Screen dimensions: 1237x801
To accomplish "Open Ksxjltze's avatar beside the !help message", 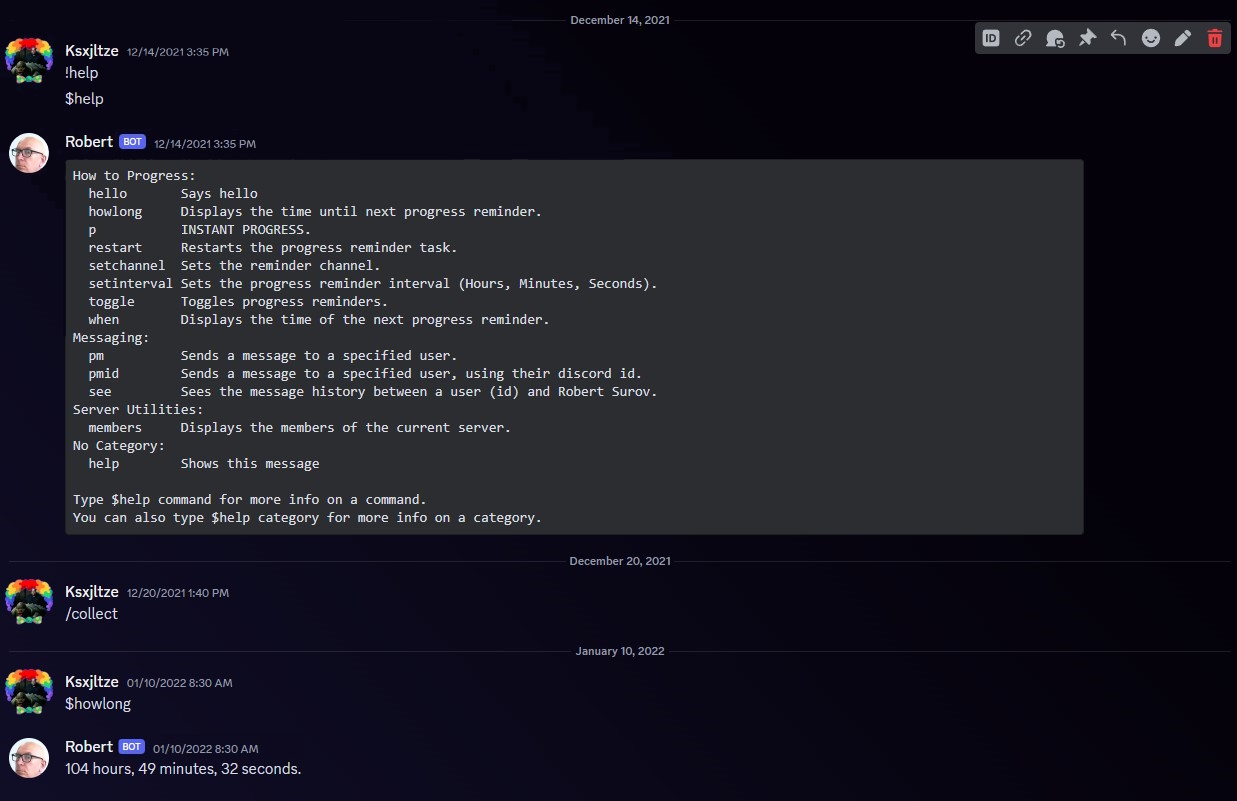I will click(x=29, y=60).
